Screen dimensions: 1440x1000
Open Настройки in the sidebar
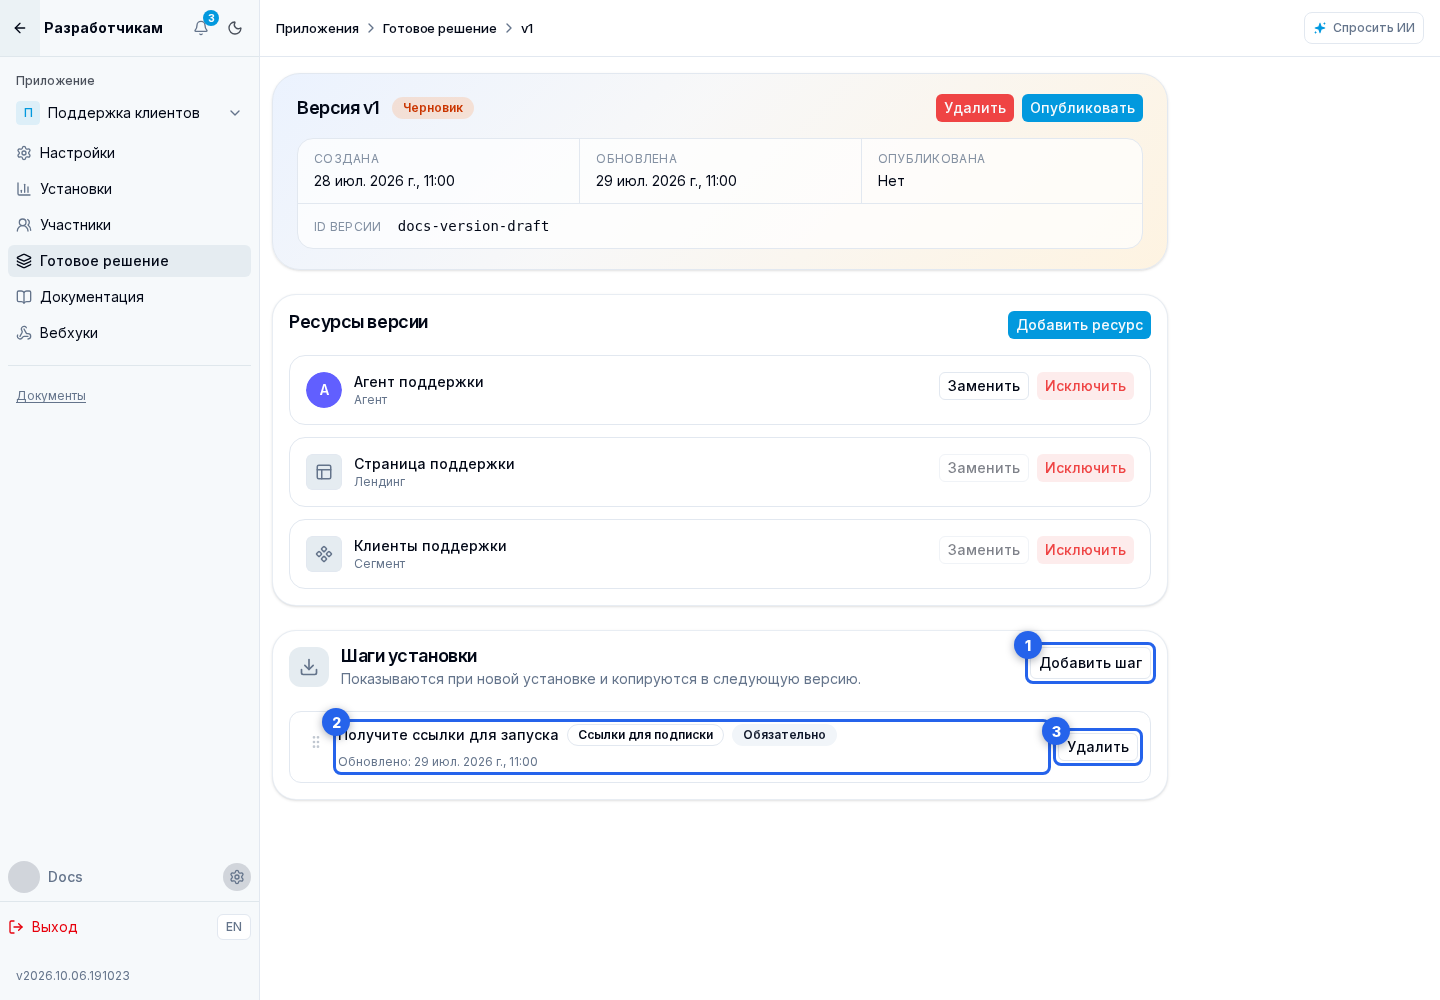[130, 153]
